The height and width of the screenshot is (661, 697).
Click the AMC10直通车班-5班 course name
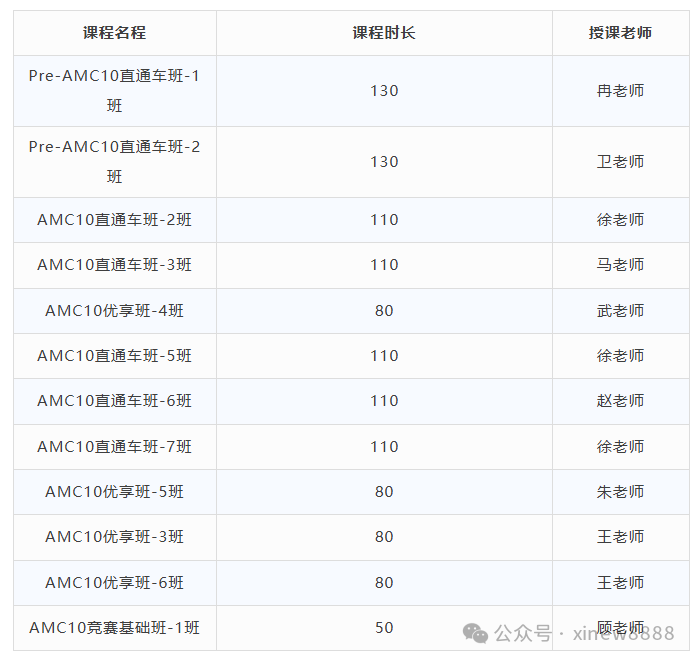[114, 356]
